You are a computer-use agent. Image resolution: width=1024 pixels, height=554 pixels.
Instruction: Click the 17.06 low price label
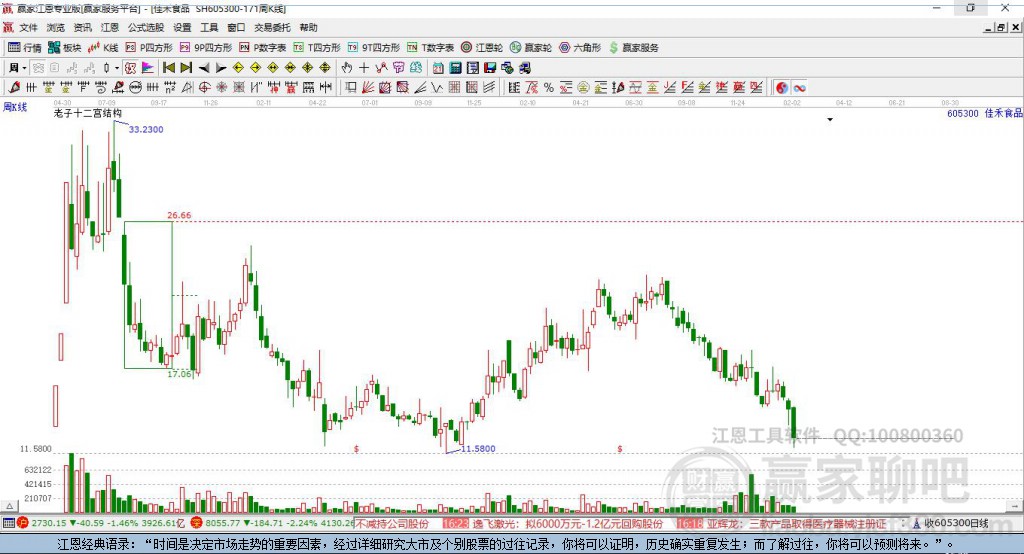pyautogui.click(x=180, y=374)
